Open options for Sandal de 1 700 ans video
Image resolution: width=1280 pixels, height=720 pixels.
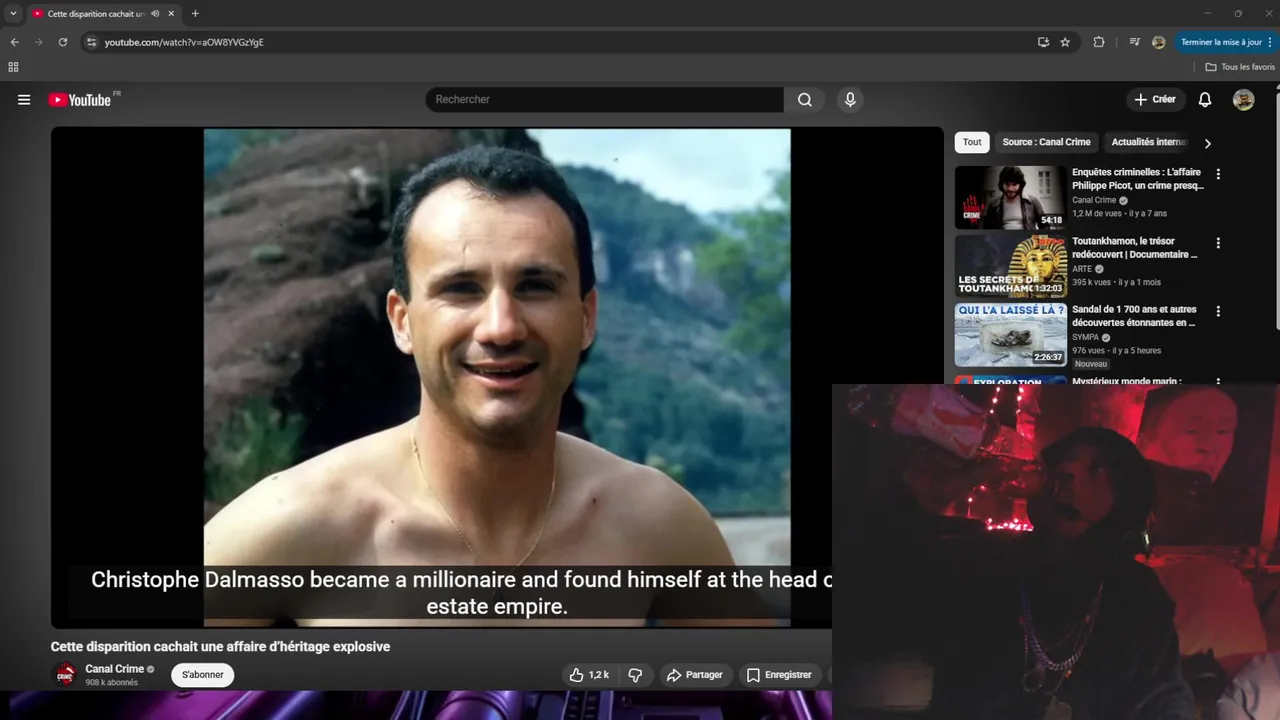pos(1218,311)
